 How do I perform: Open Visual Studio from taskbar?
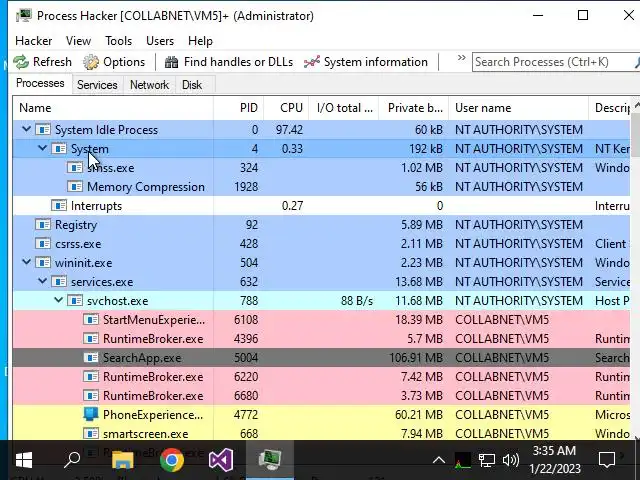[x=220, y=460]
